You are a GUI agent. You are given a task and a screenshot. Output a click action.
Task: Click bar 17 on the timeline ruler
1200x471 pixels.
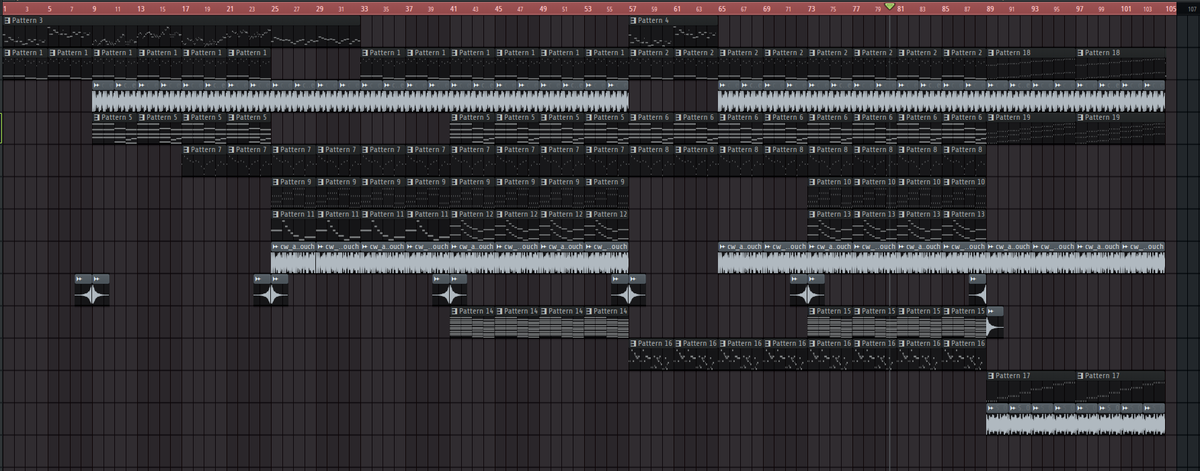point(185,8)
